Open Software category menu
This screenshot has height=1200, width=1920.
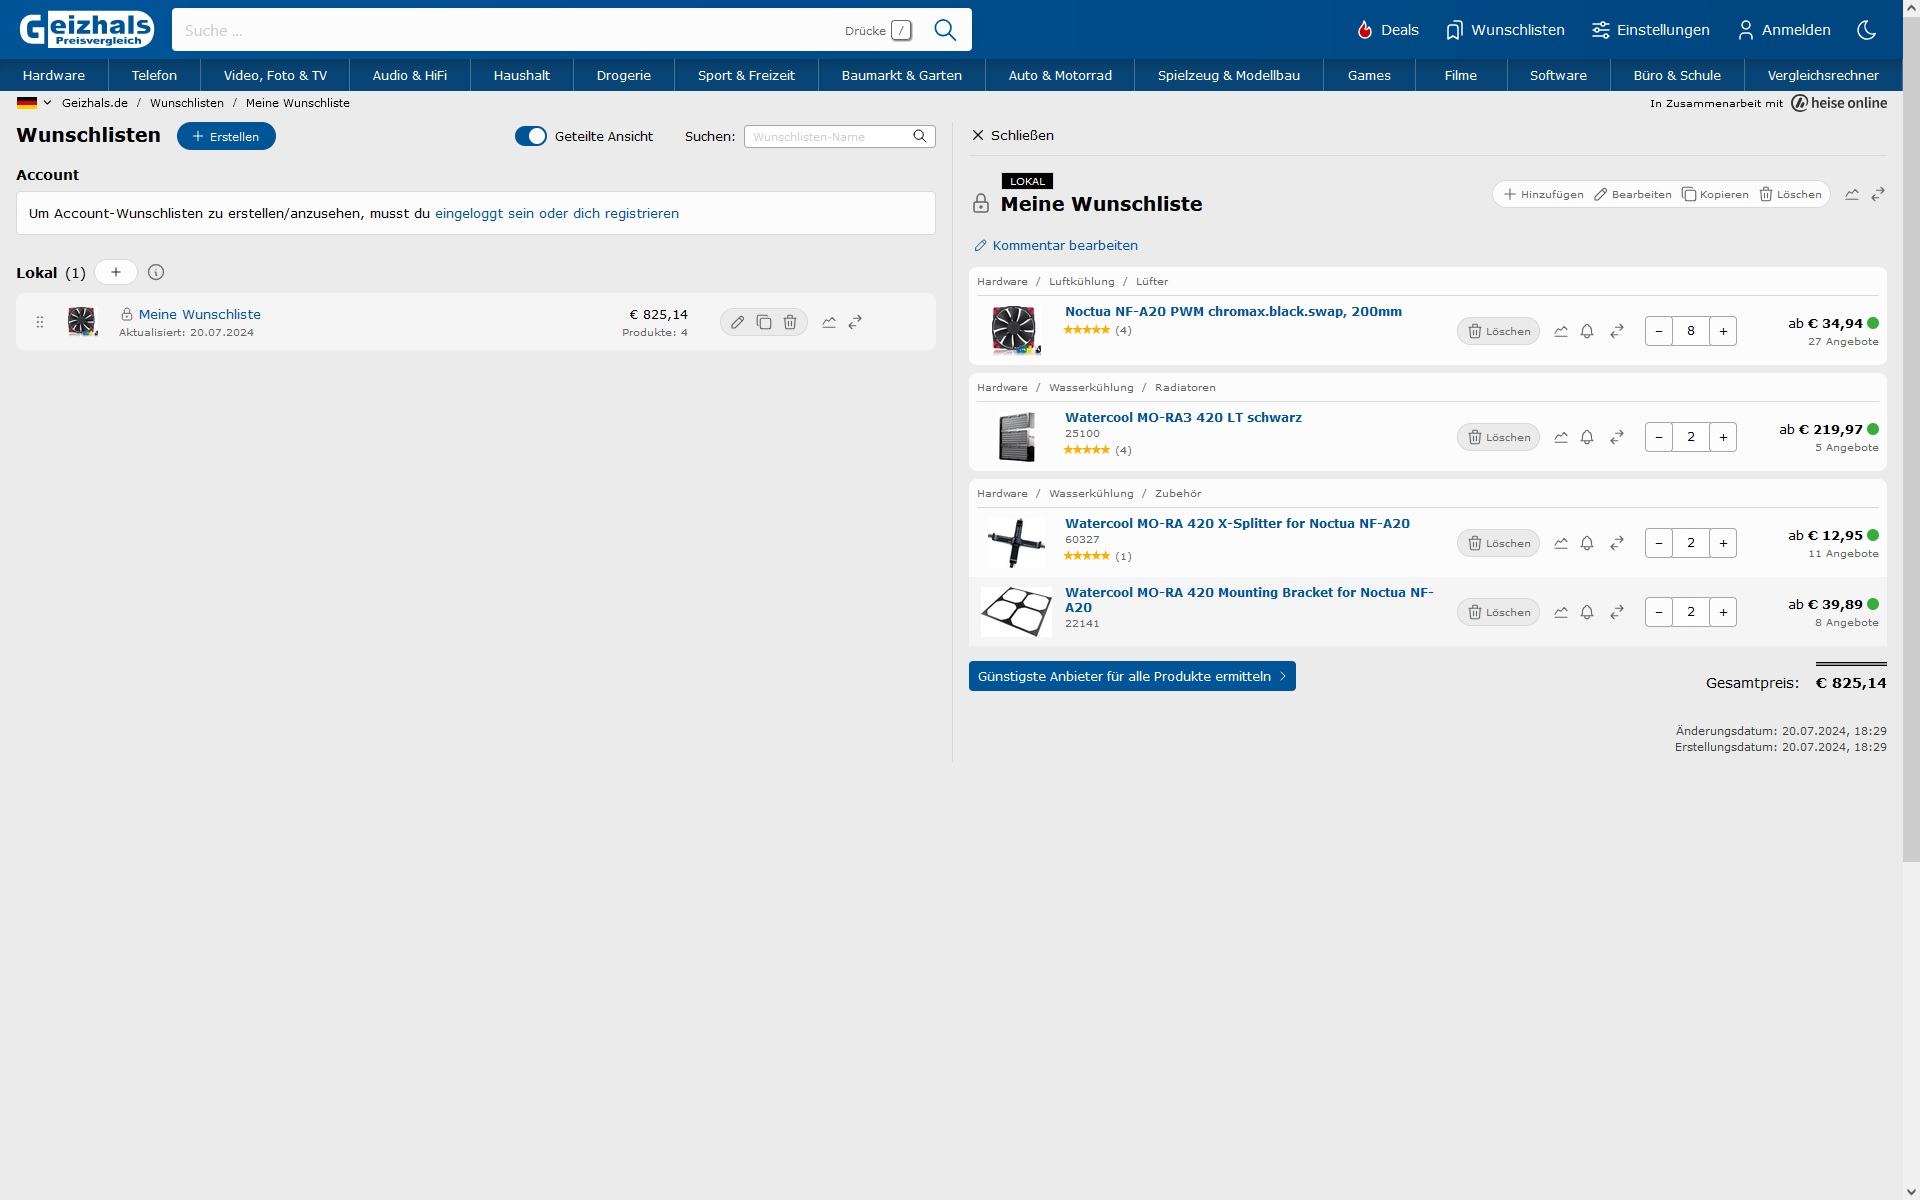[x=1558, y=75]
